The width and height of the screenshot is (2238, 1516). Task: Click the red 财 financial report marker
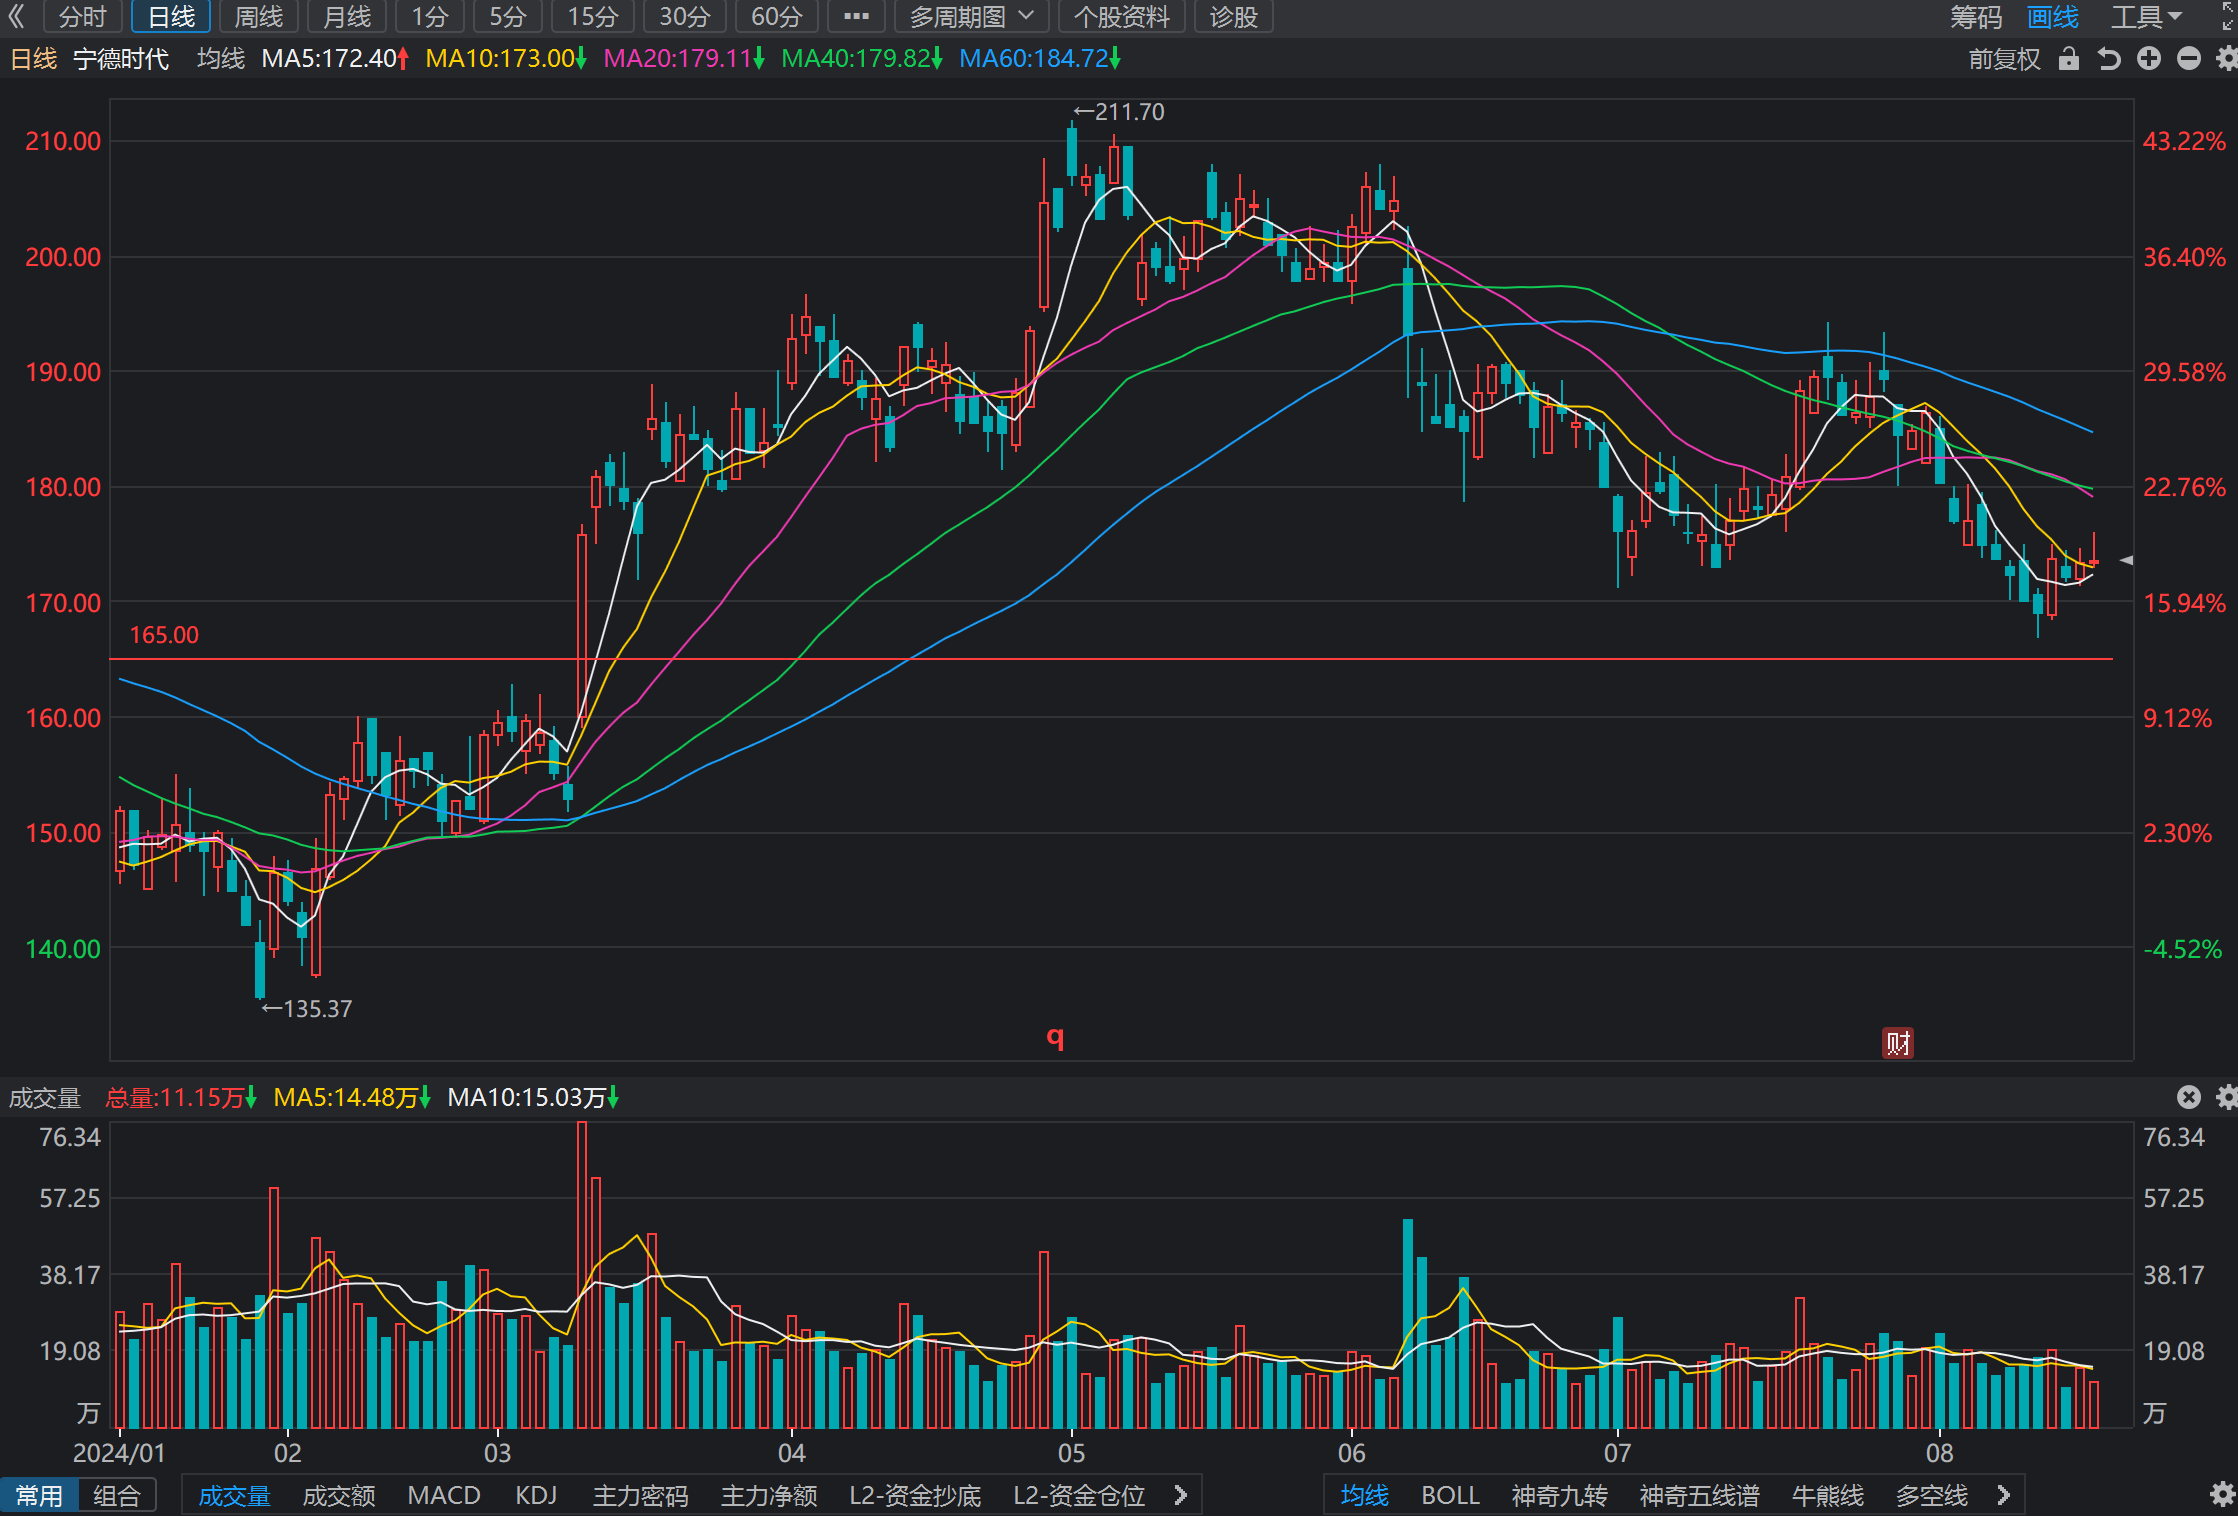pos(1897,1043)
